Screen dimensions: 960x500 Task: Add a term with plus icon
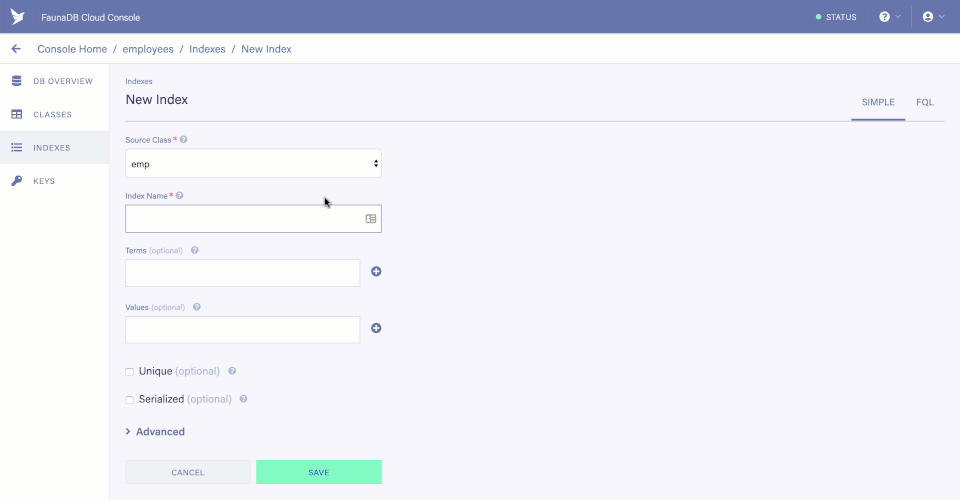point(376,271)
